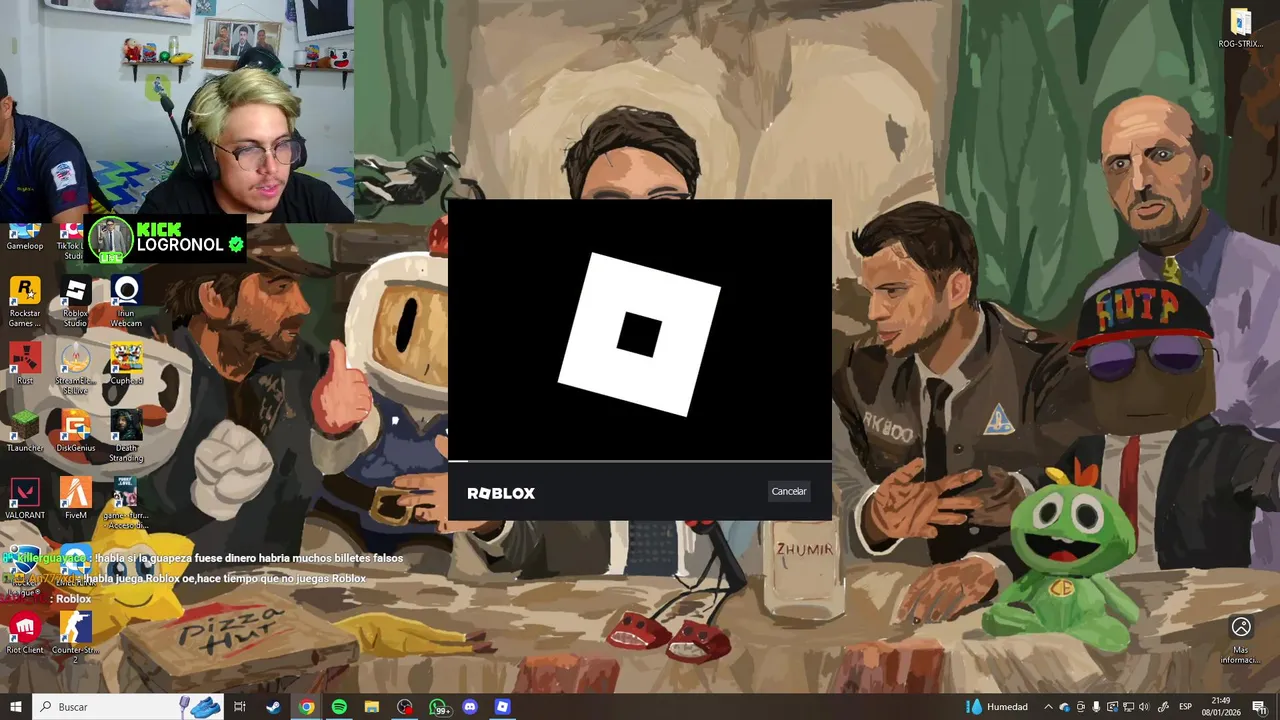Cancel the Roblox launch with Cancelar
Image resolution: width=1280 pixels, height=720 pixels.
[x=788, y=491]
